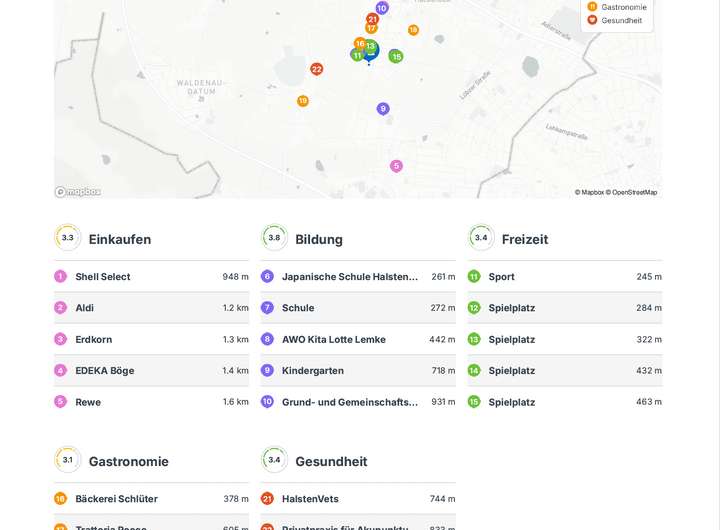Click orange map marker number 18

[413, 30]
